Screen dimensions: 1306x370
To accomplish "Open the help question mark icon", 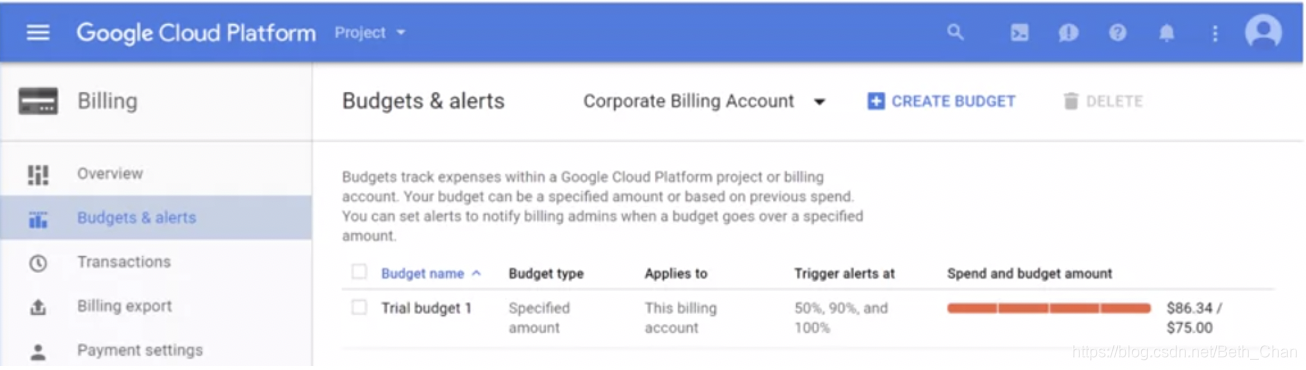I will point(1117,33).
